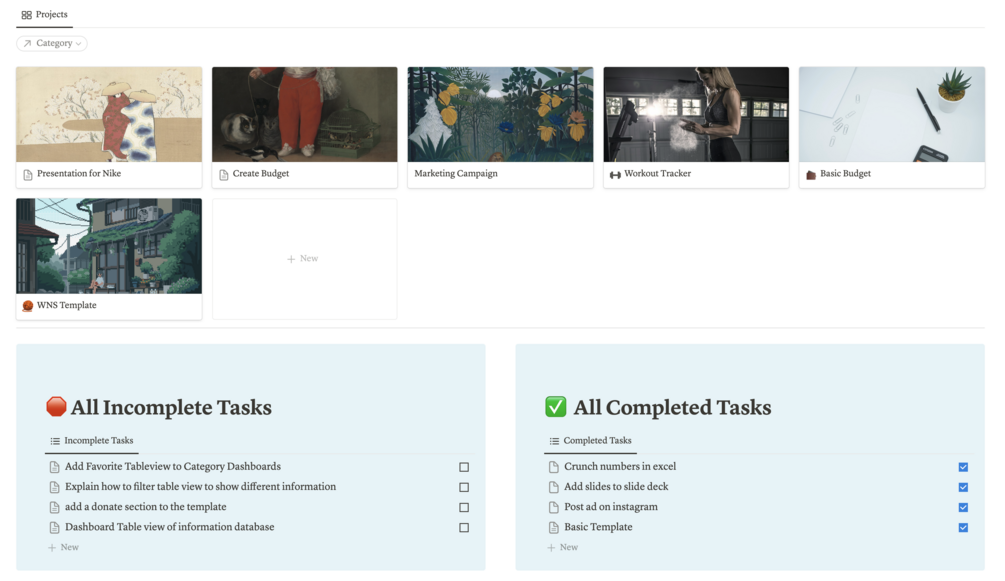Open WNS Template project title
Screen dimensions: 1005x581
tap(67, 305)
